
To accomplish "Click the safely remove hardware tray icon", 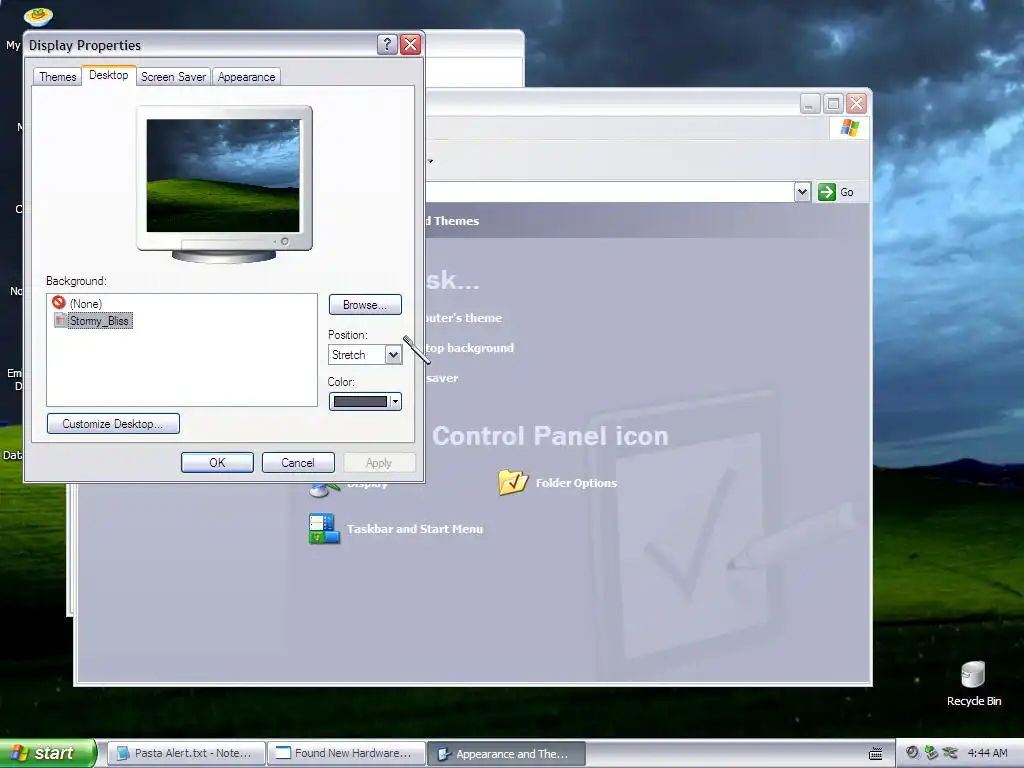I will pyautogui.click(x=950, y=753).
